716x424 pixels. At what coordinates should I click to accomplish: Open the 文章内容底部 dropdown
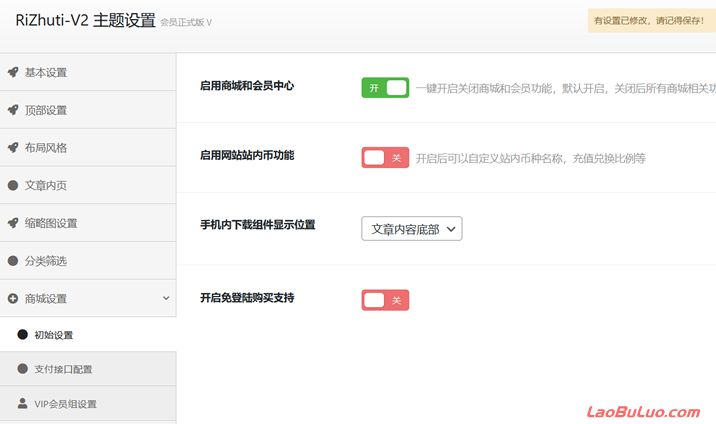tap(411, 229)
